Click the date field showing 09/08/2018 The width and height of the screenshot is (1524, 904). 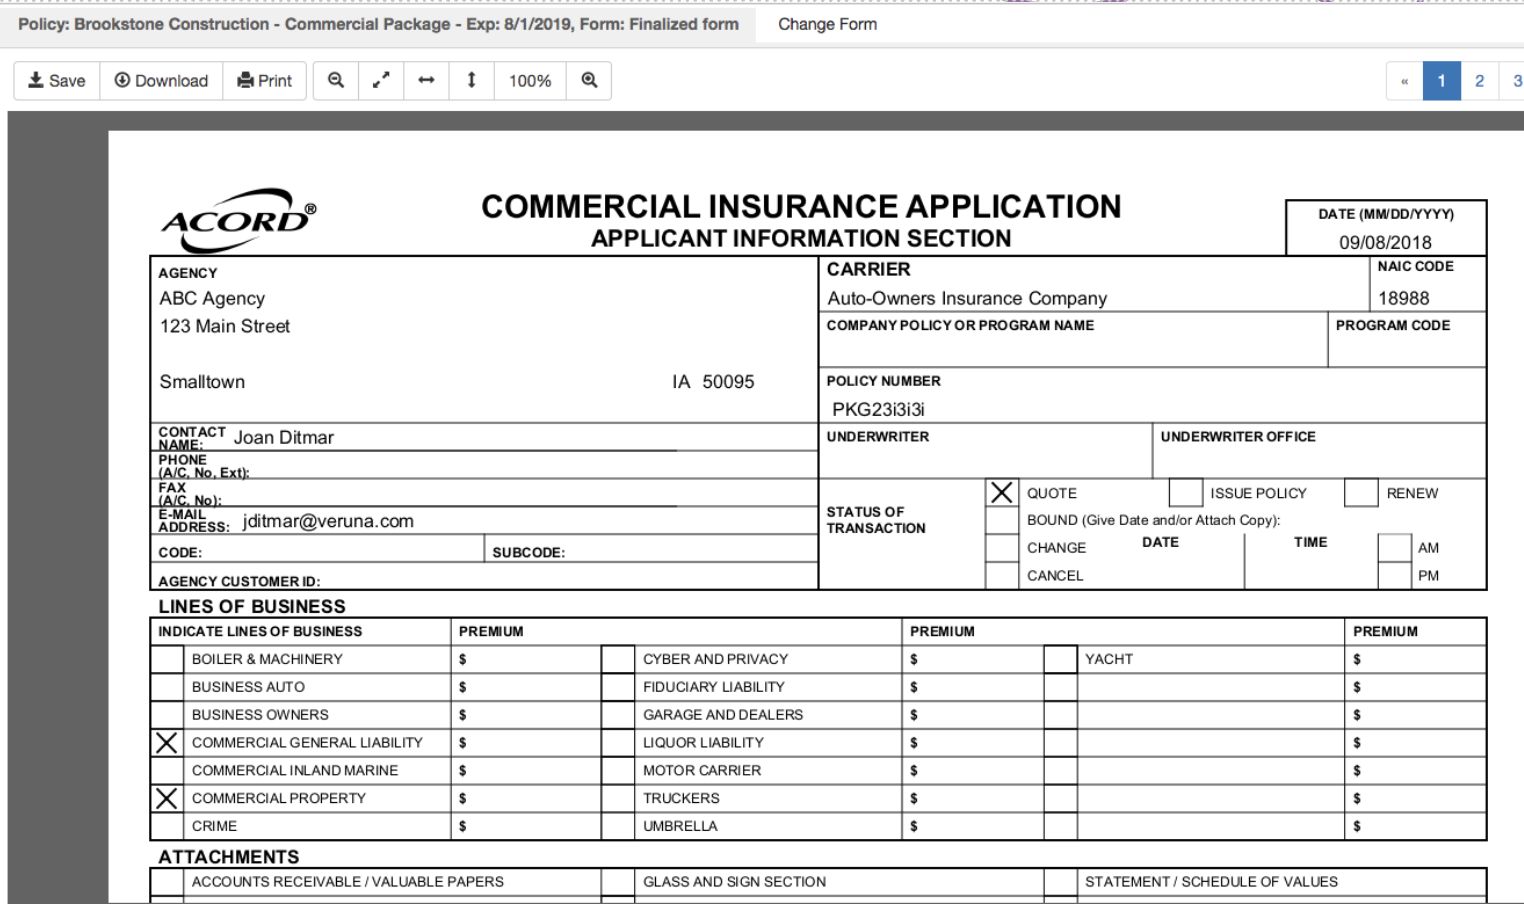coord(1385,242)
